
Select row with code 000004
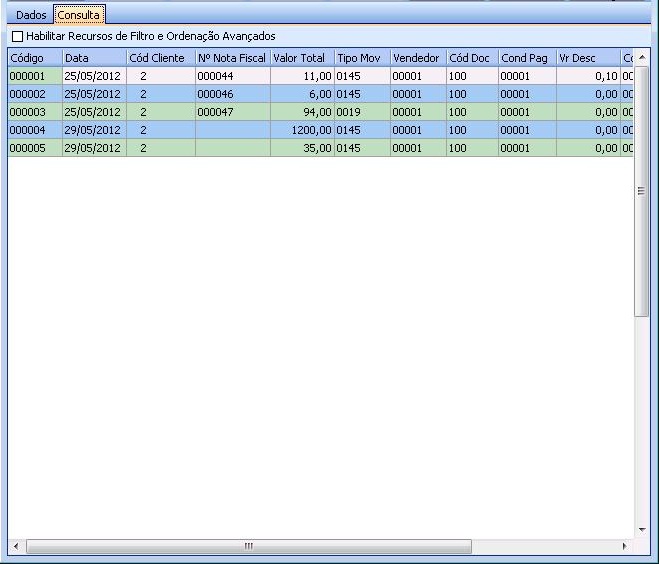pyautogui.click(x=34, y=130)
